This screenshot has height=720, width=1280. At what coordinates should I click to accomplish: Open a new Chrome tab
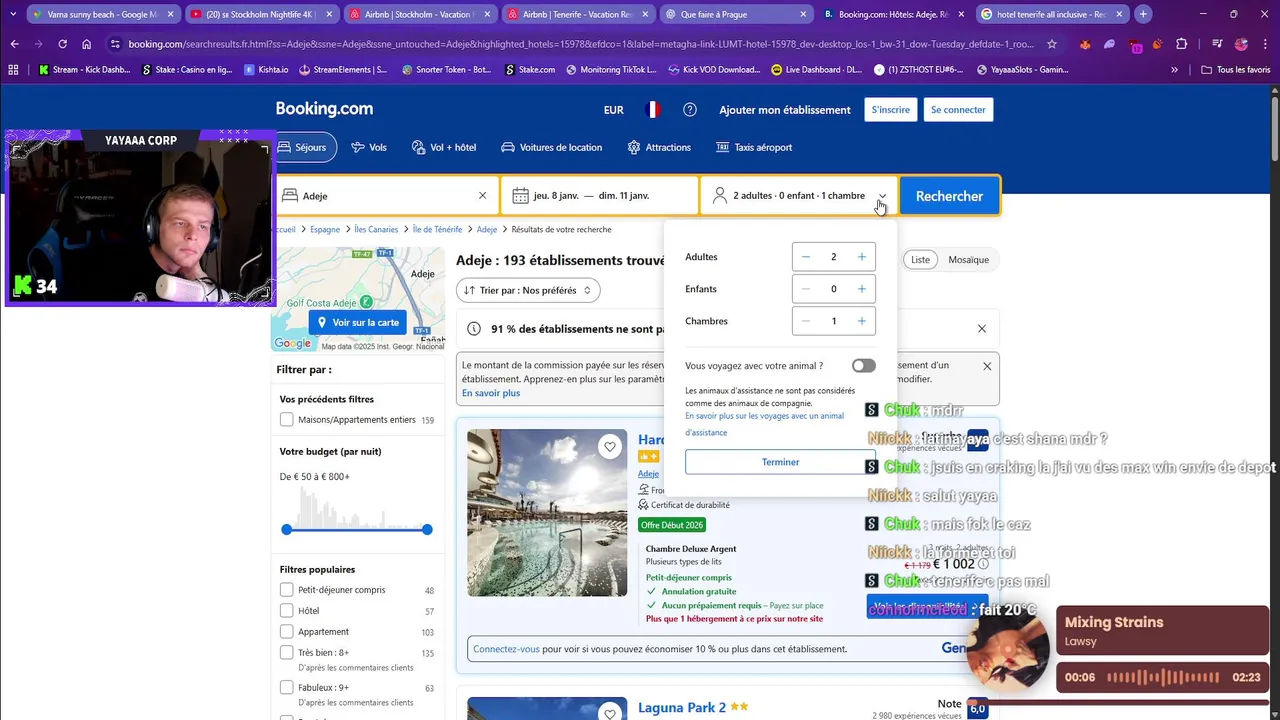tap(1143, 14)
